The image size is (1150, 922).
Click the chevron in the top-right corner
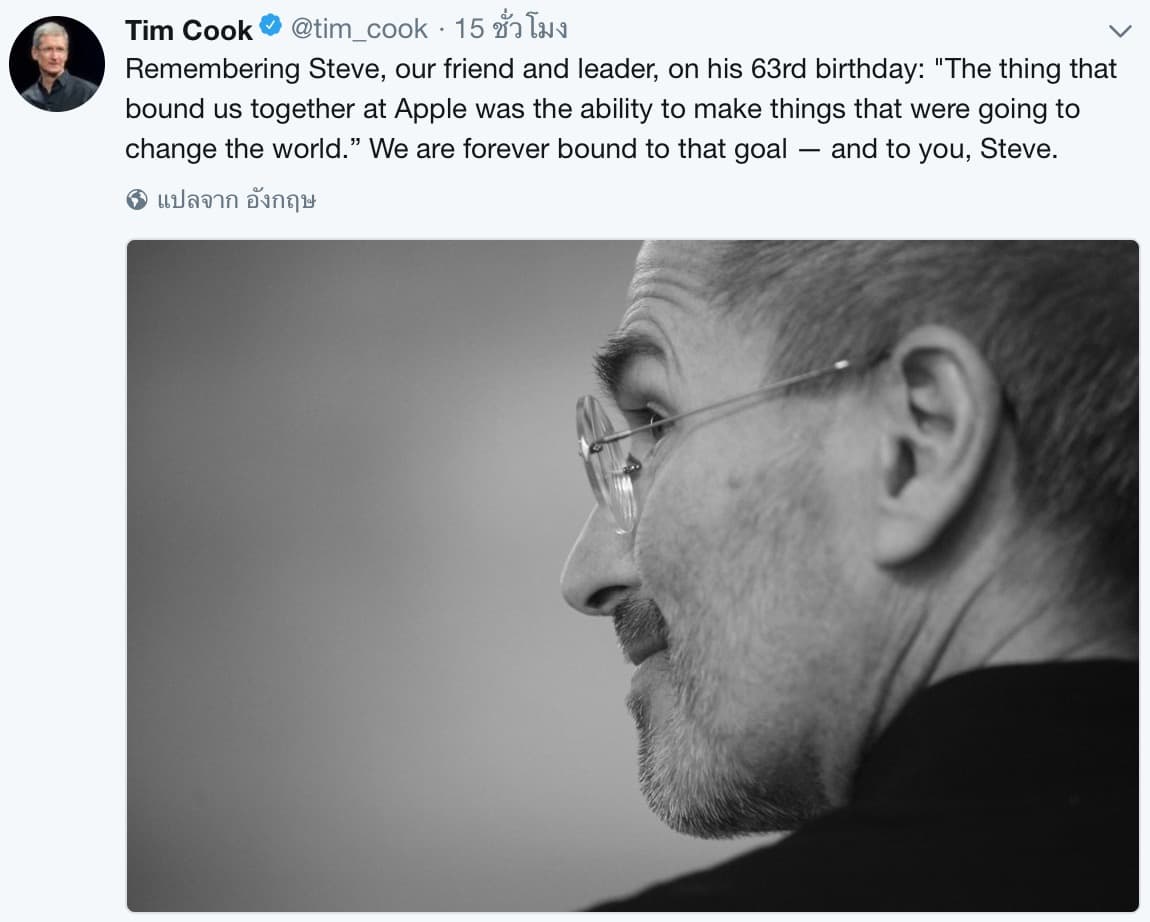[1122, 30]
